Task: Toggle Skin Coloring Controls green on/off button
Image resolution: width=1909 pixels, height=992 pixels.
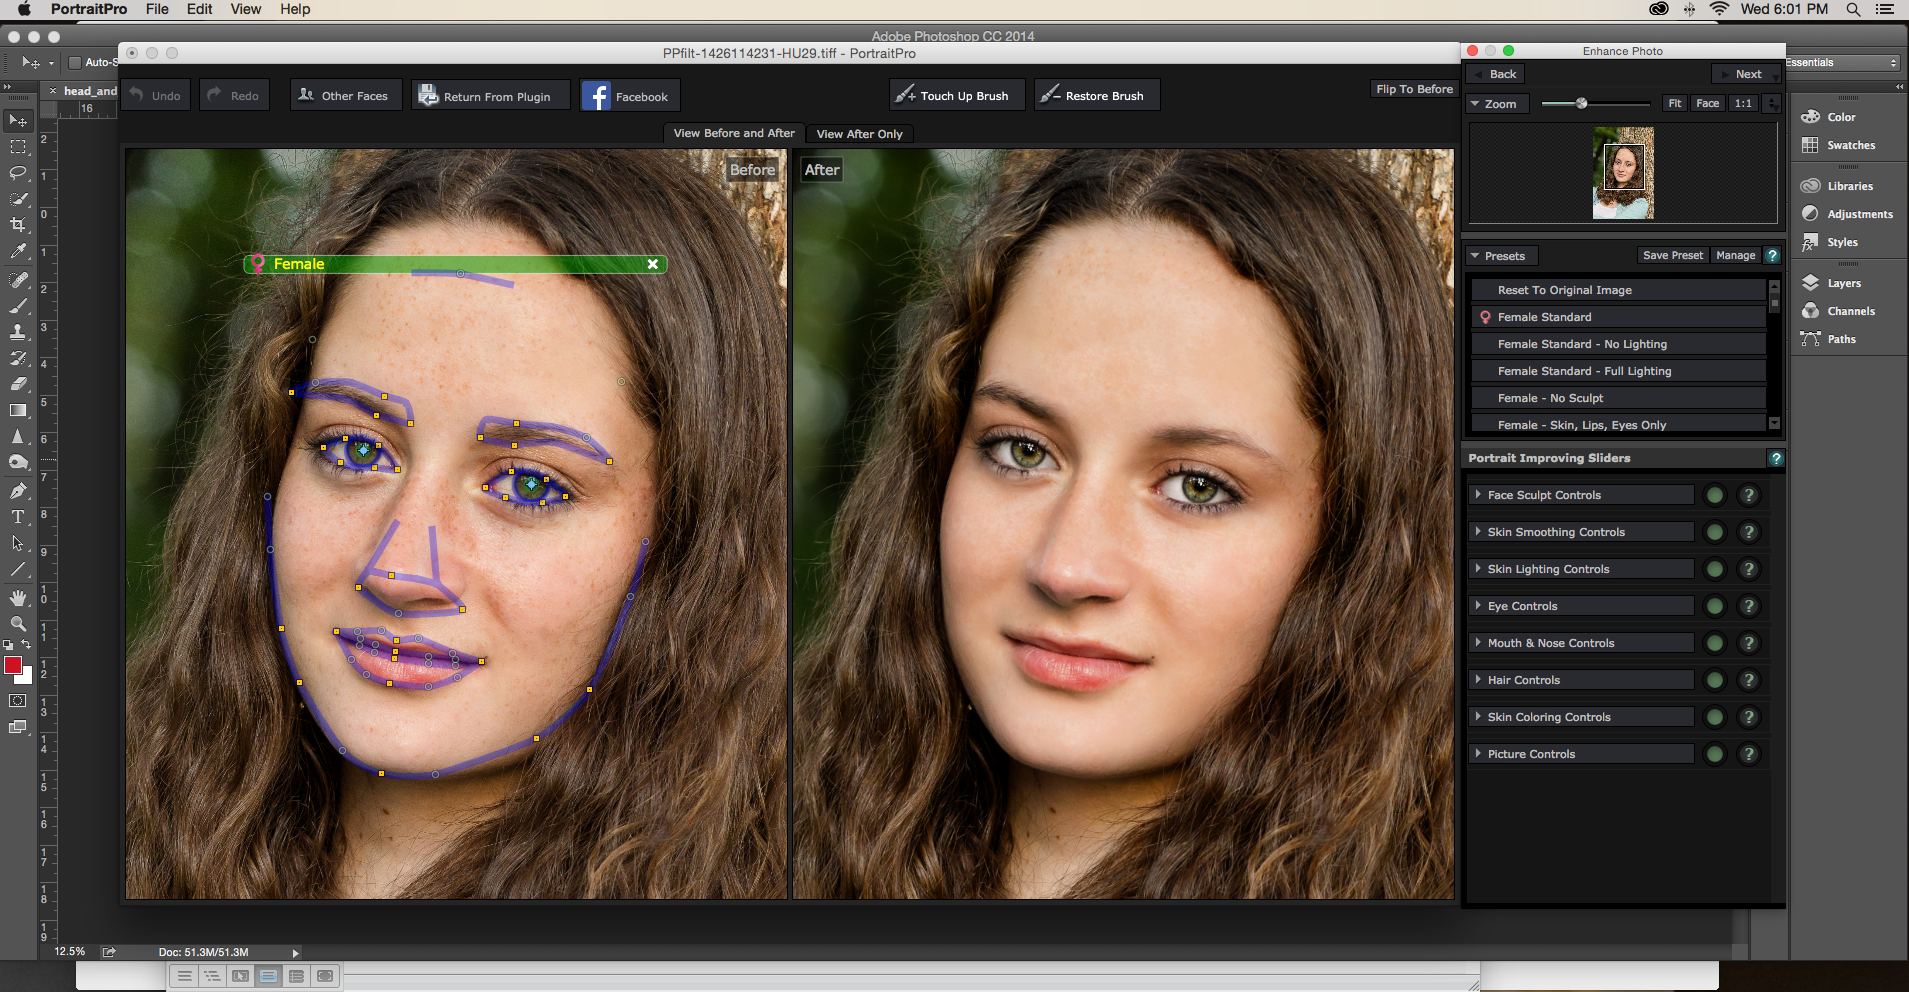Action: coord(1715,717)
